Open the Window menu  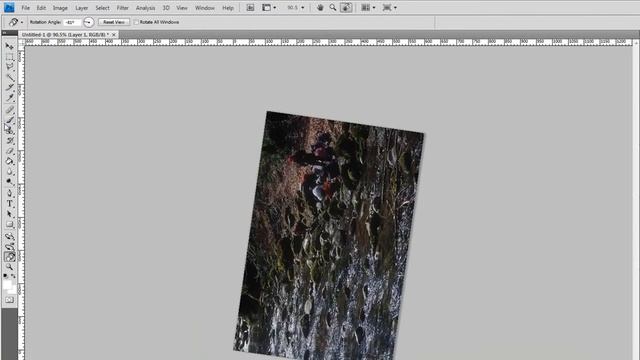pyautogui.click(x=204, y=8)
